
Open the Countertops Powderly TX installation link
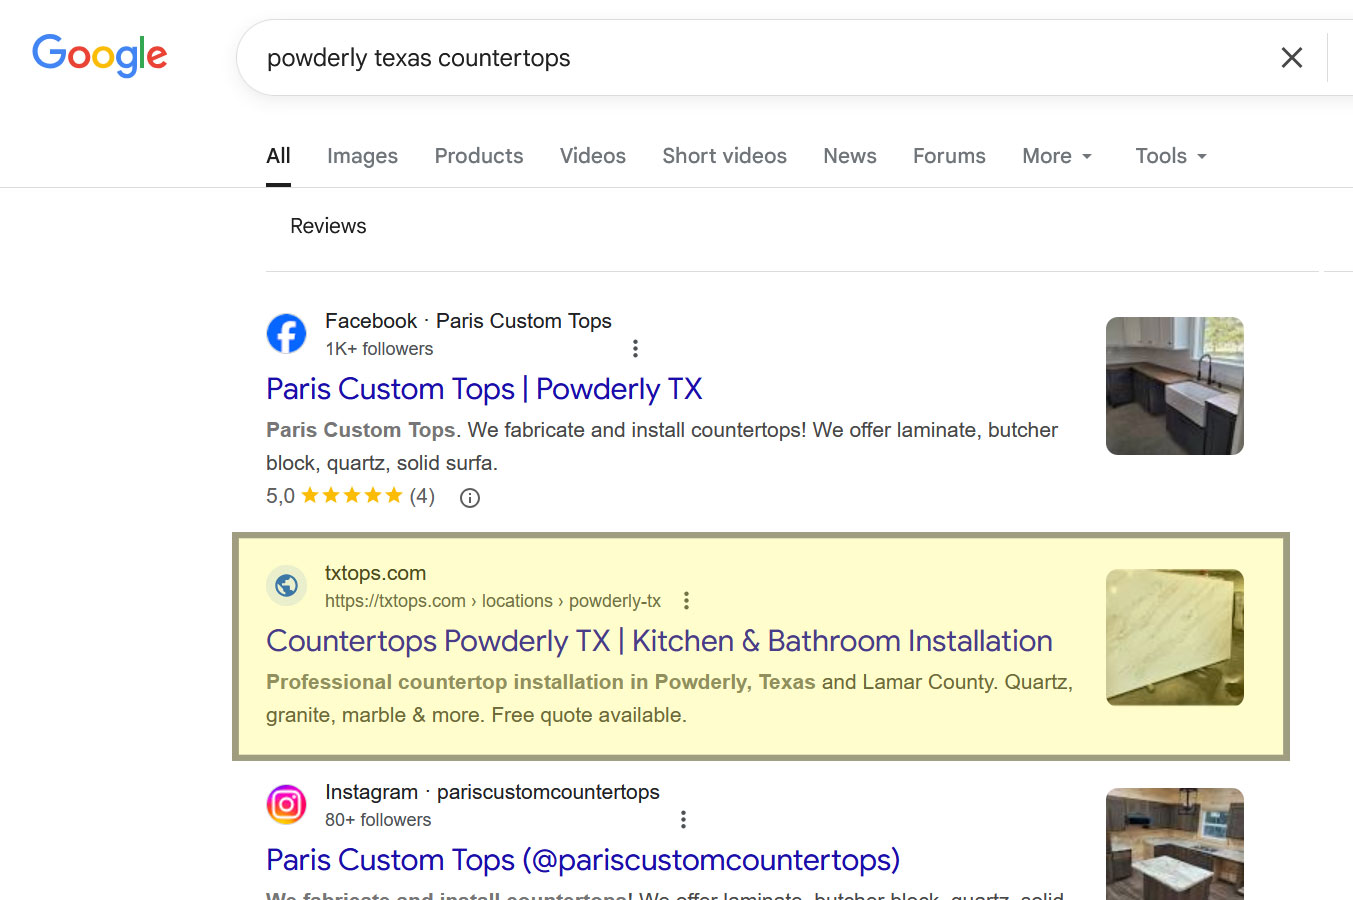659,641
